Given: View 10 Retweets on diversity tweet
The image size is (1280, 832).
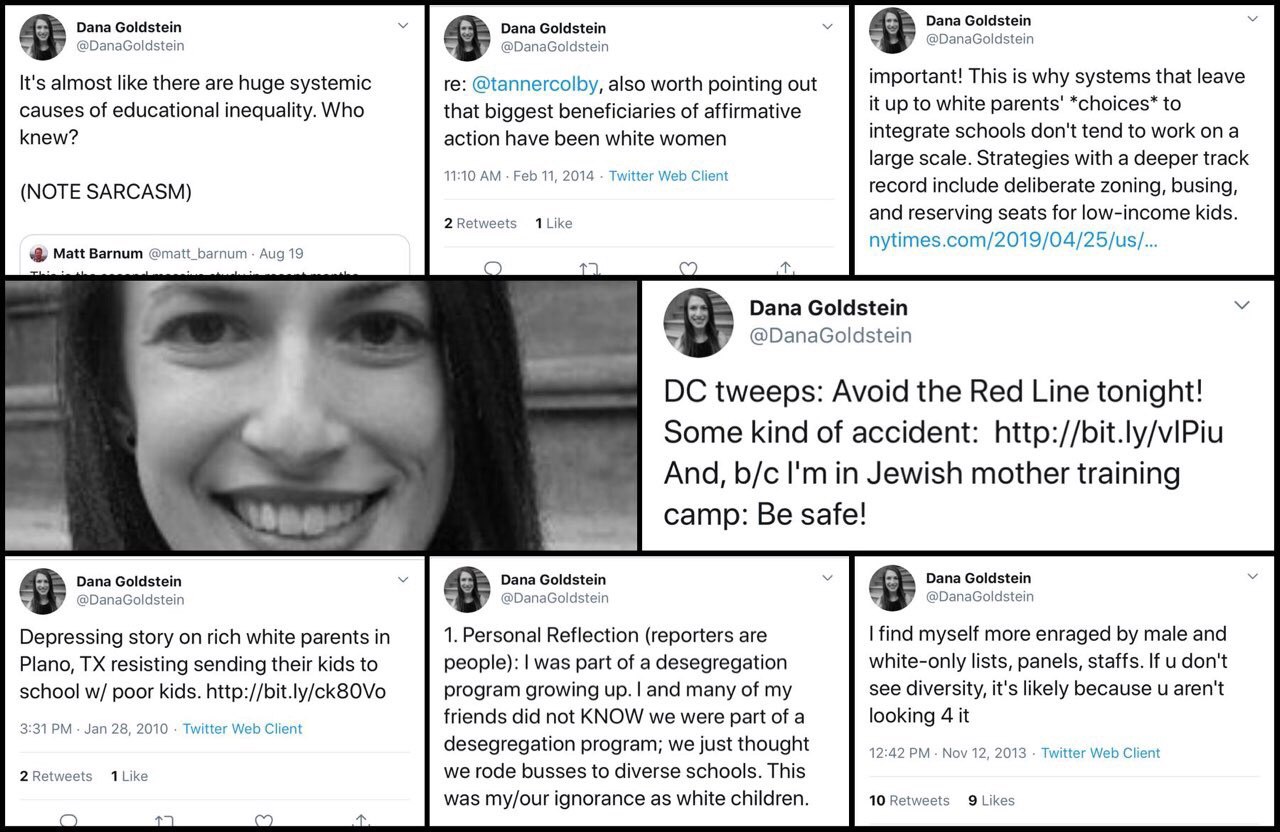Looking at the screenshot, I should 909,800.
